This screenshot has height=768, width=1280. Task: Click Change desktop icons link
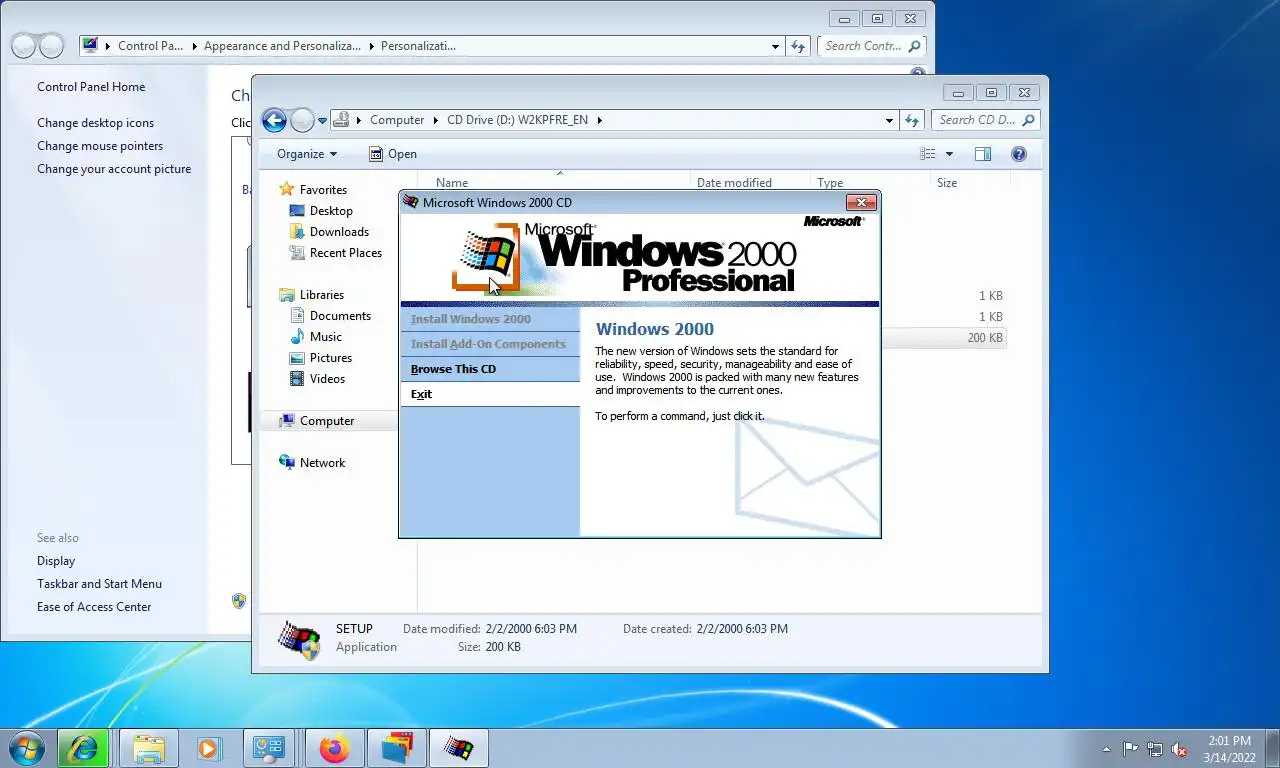[x=96, y=123]
